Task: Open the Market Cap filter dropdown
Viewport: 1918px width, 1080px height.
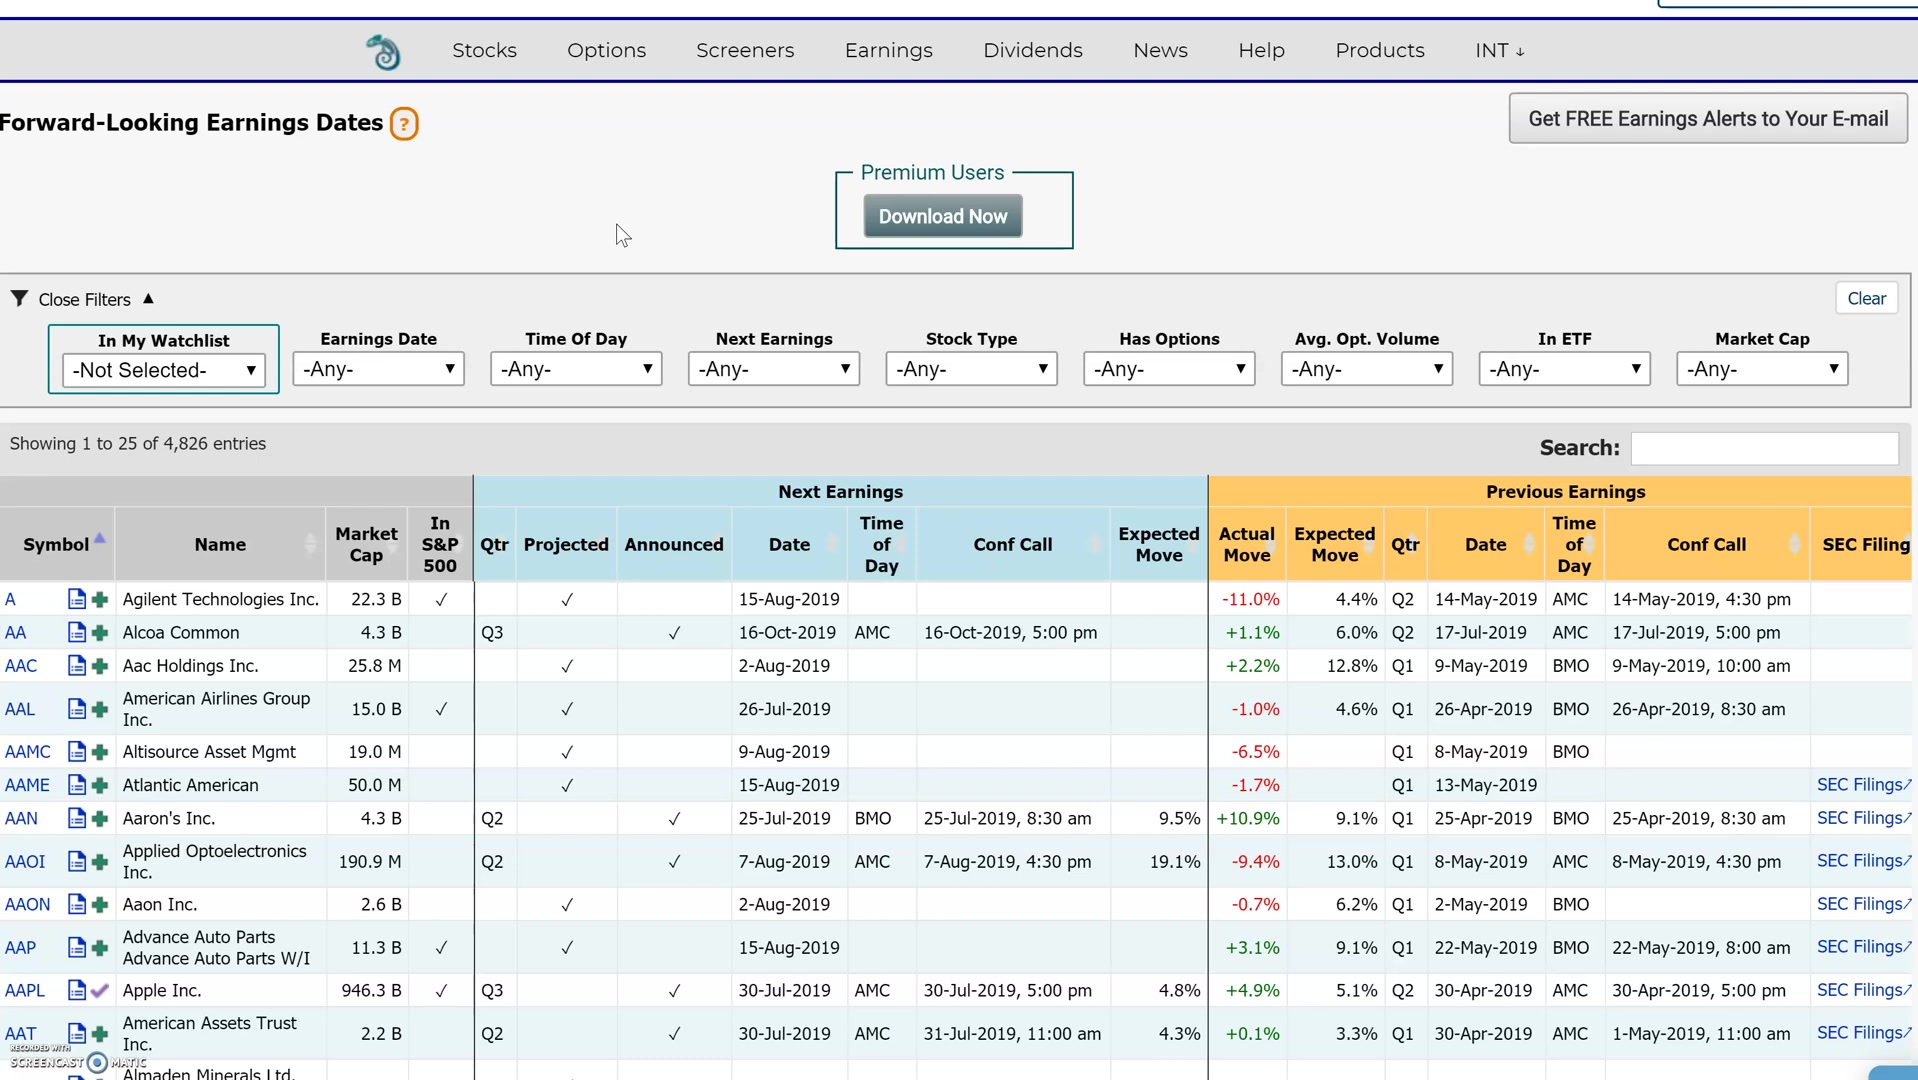Action: (1762, 369)
